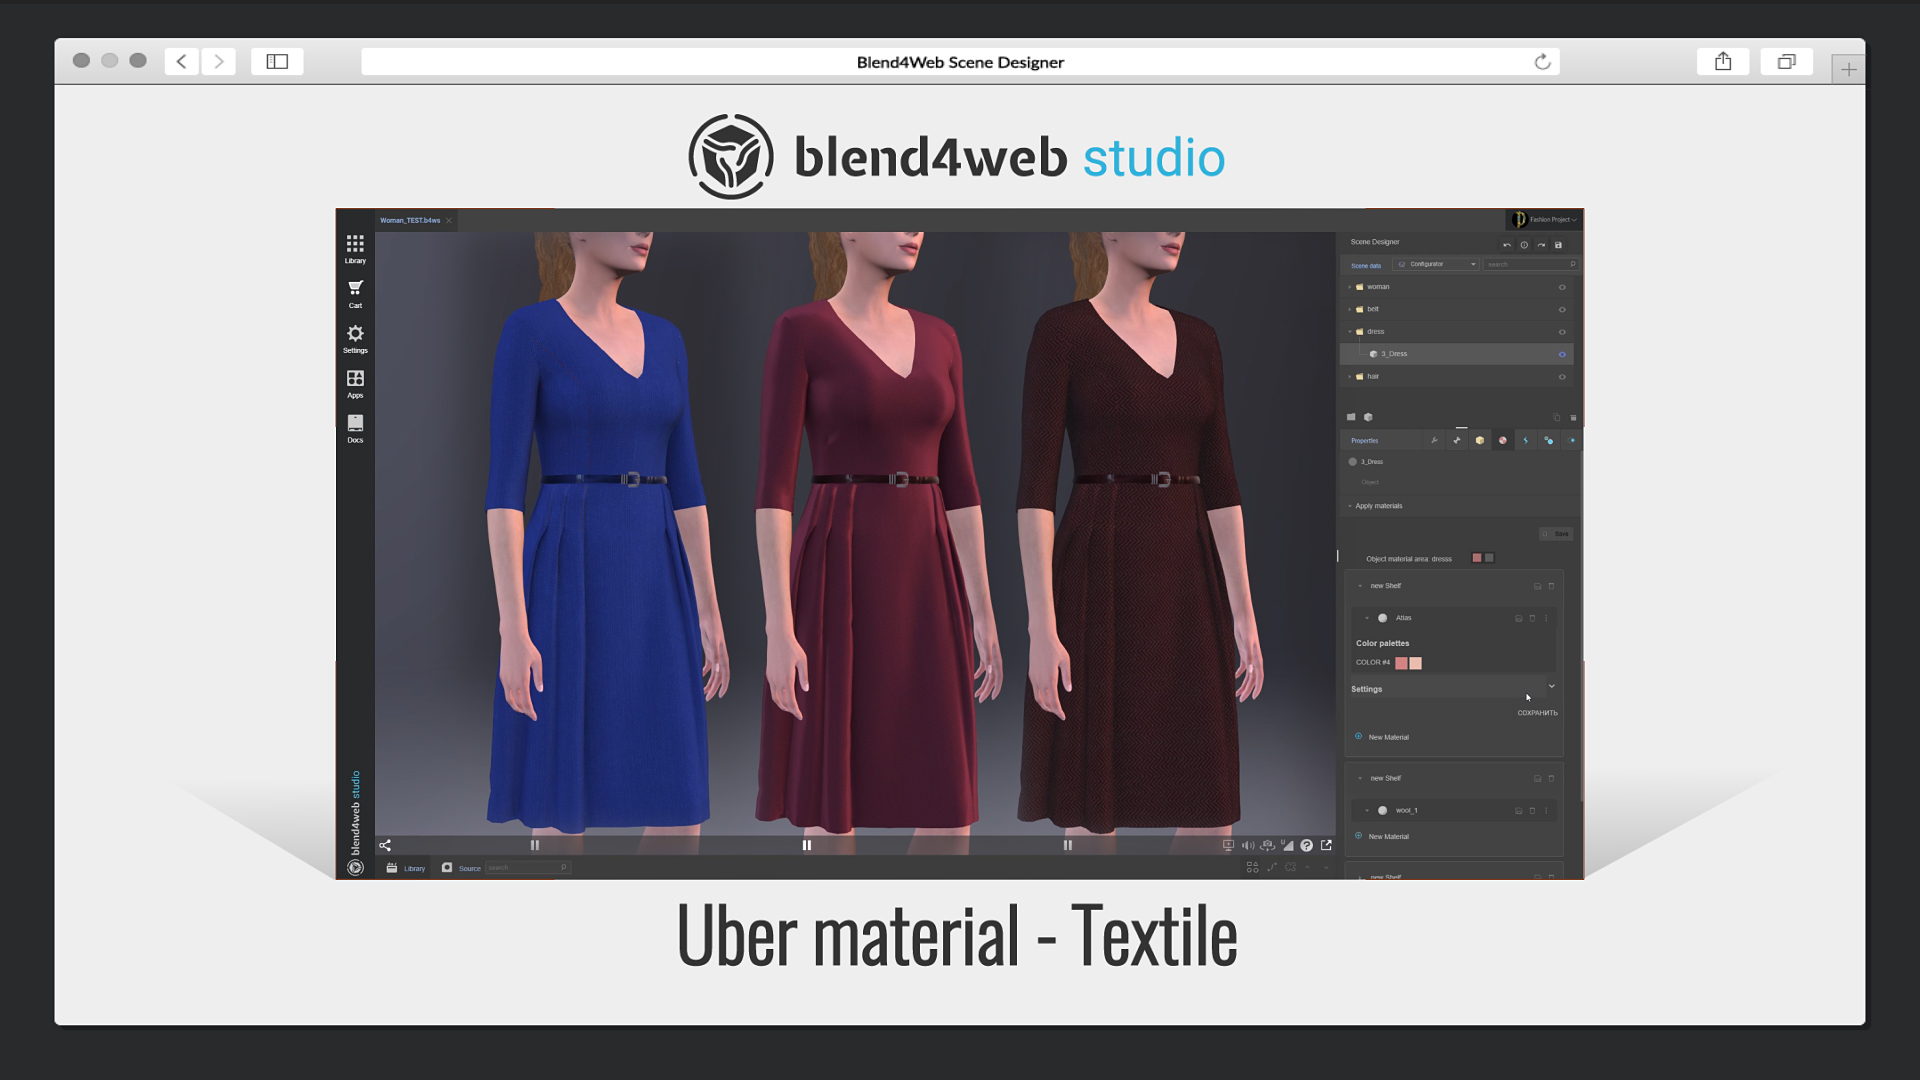Screen dimensions: 1920x1080
Task: Click the save disk icon in Scene Designer
Action: (1558, 245)
